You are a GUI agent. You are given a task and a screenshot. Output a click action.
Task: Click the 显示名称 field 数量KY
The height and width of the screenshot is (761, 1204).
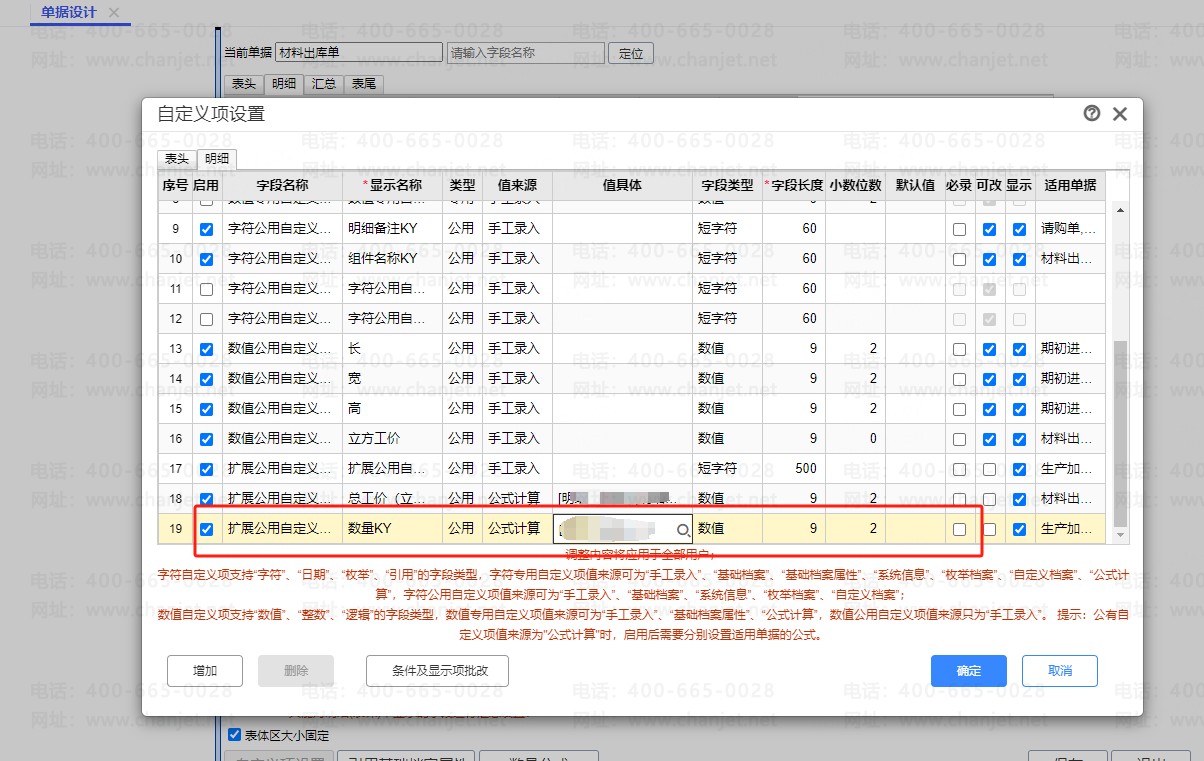391,529
